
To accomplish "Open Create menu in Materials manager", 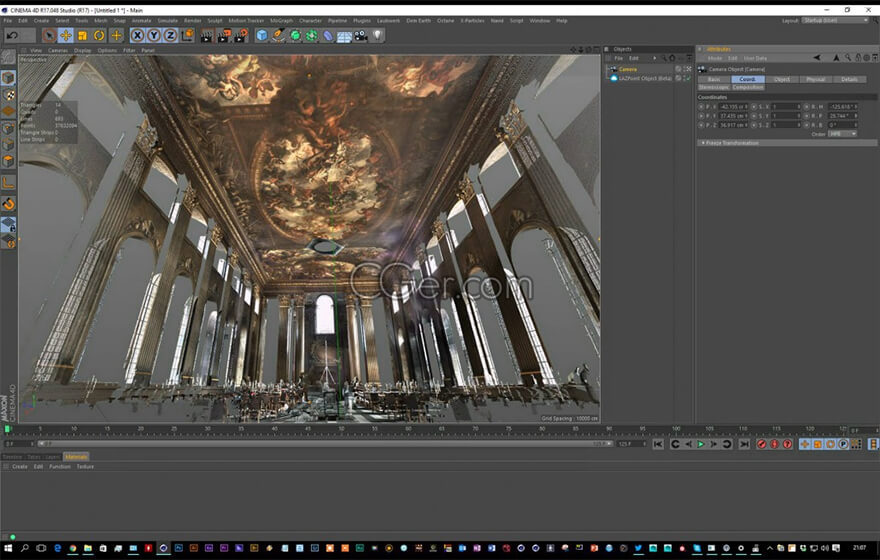I will coord(20,467).
